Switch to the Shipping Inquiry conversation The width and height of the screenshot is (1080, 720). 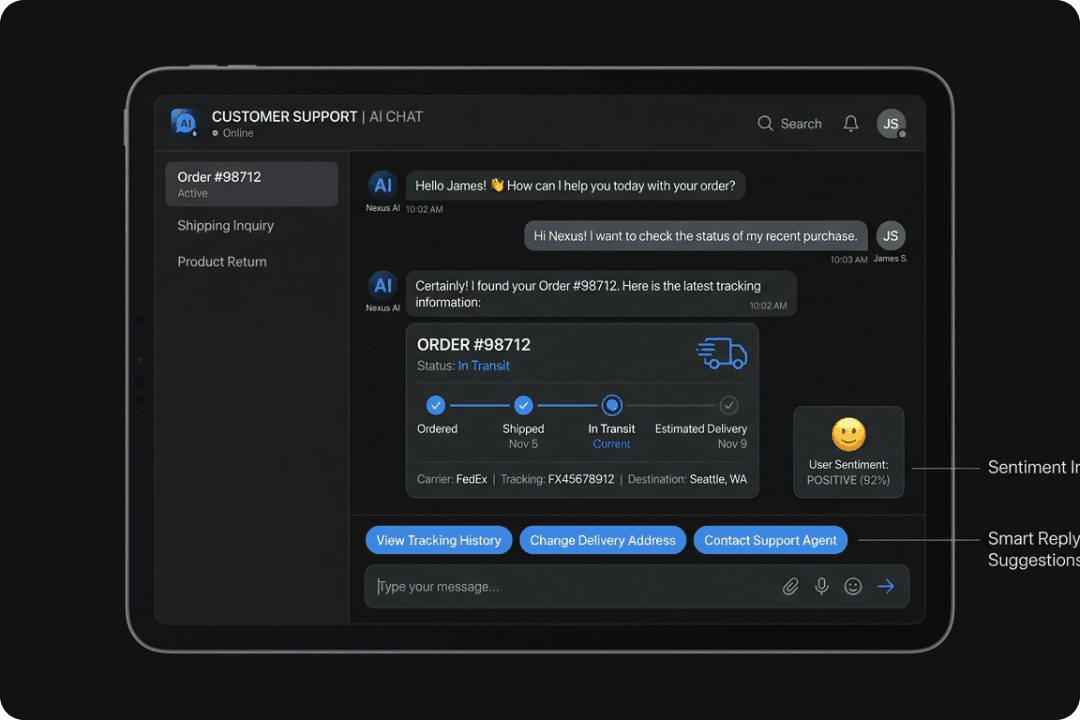pyautogui.click(x=225, y=225)
